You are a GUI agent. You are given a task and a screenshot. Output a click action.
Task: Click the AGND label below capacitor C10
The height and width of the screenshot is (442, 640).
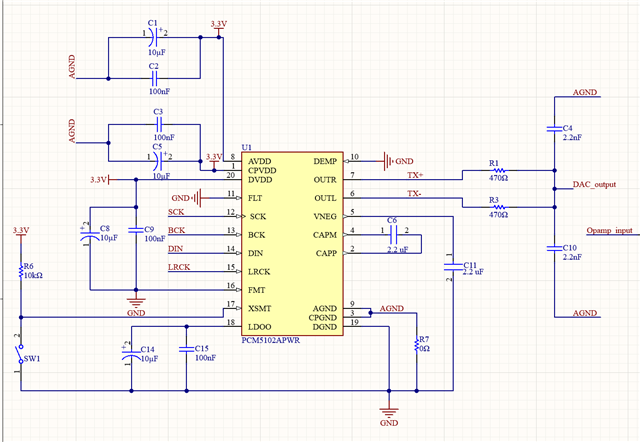pyautogui.click(x=585, y=313)
